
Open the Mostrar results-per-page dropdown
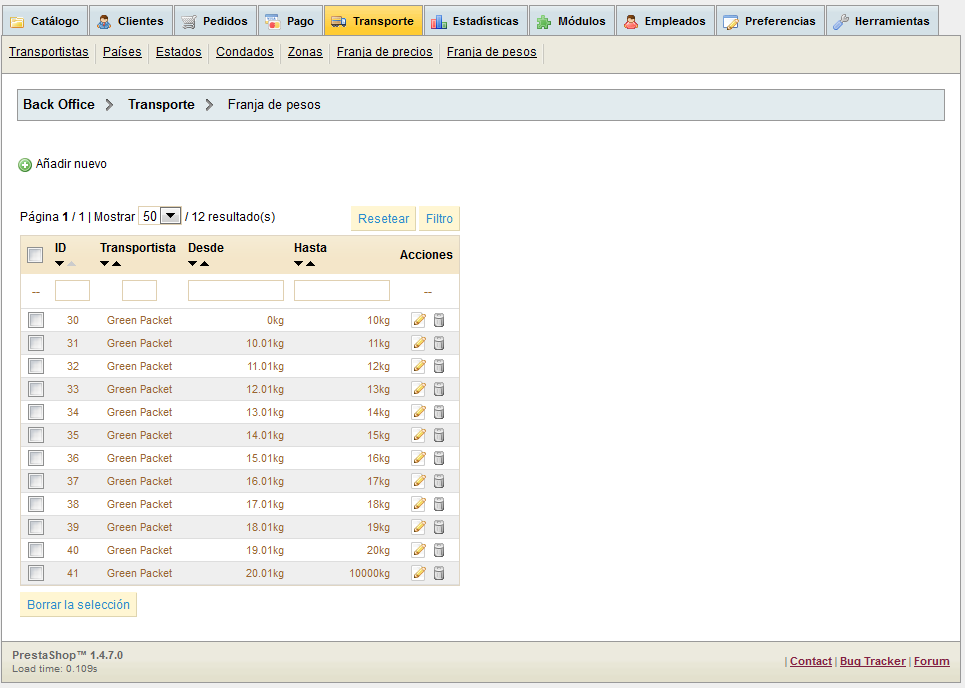click(x=159, y=216)
